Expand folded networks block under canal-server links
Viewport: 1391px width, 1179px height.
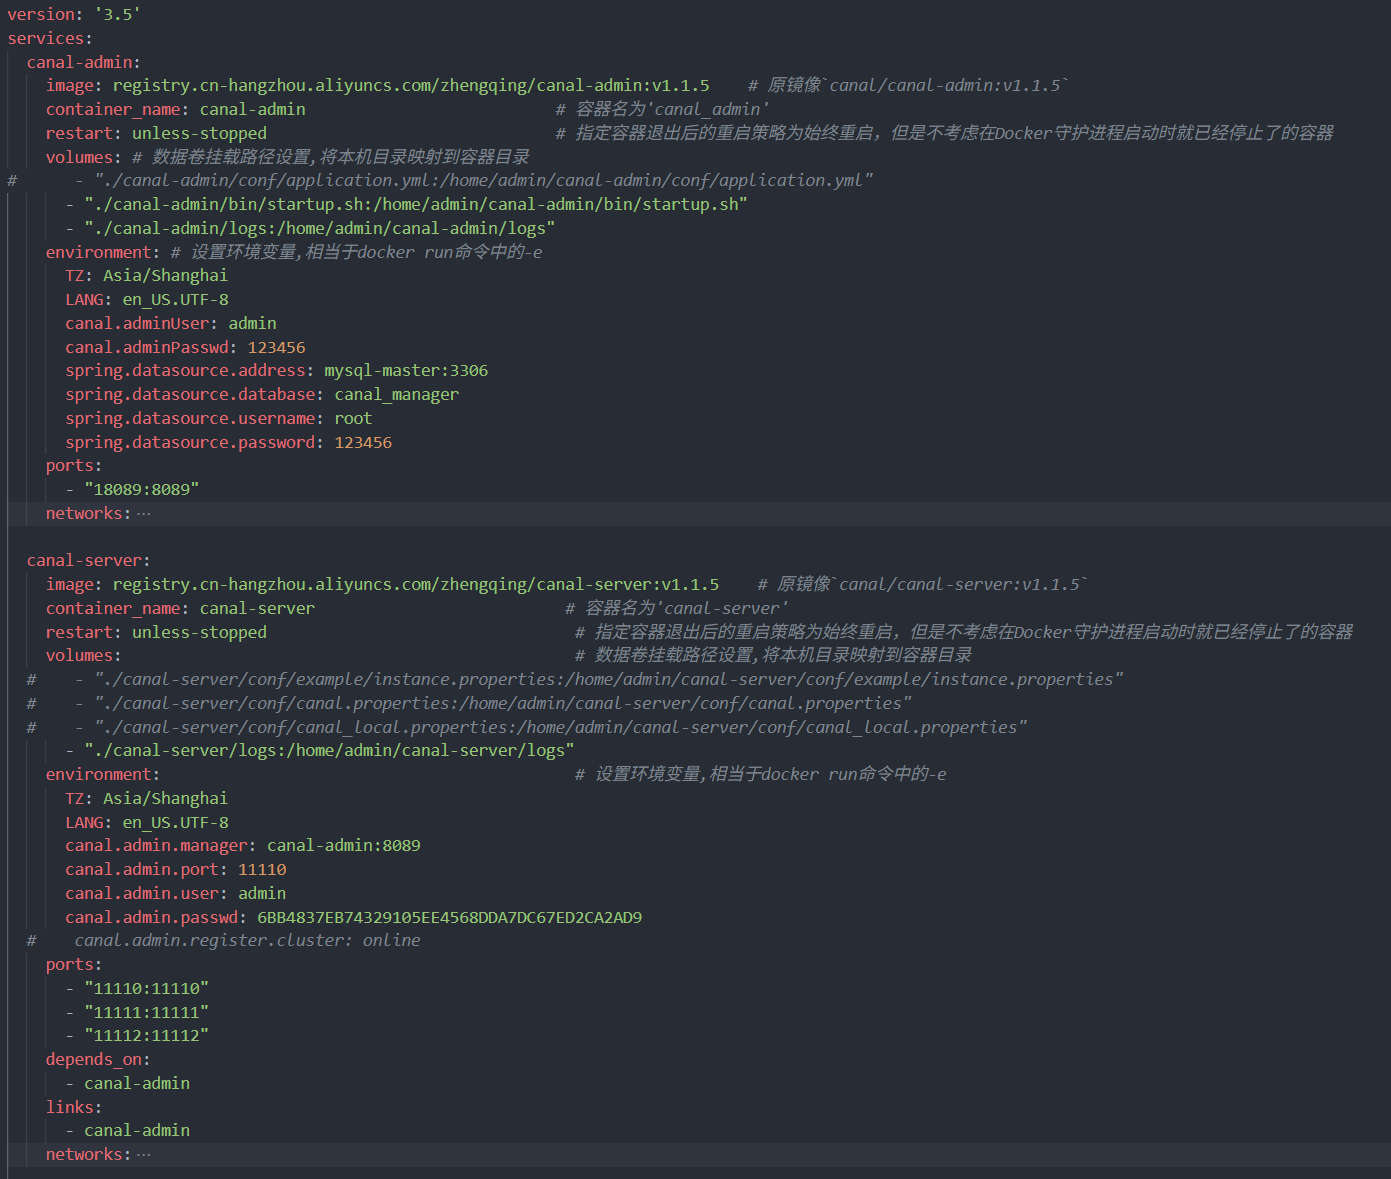(144, 1155)
